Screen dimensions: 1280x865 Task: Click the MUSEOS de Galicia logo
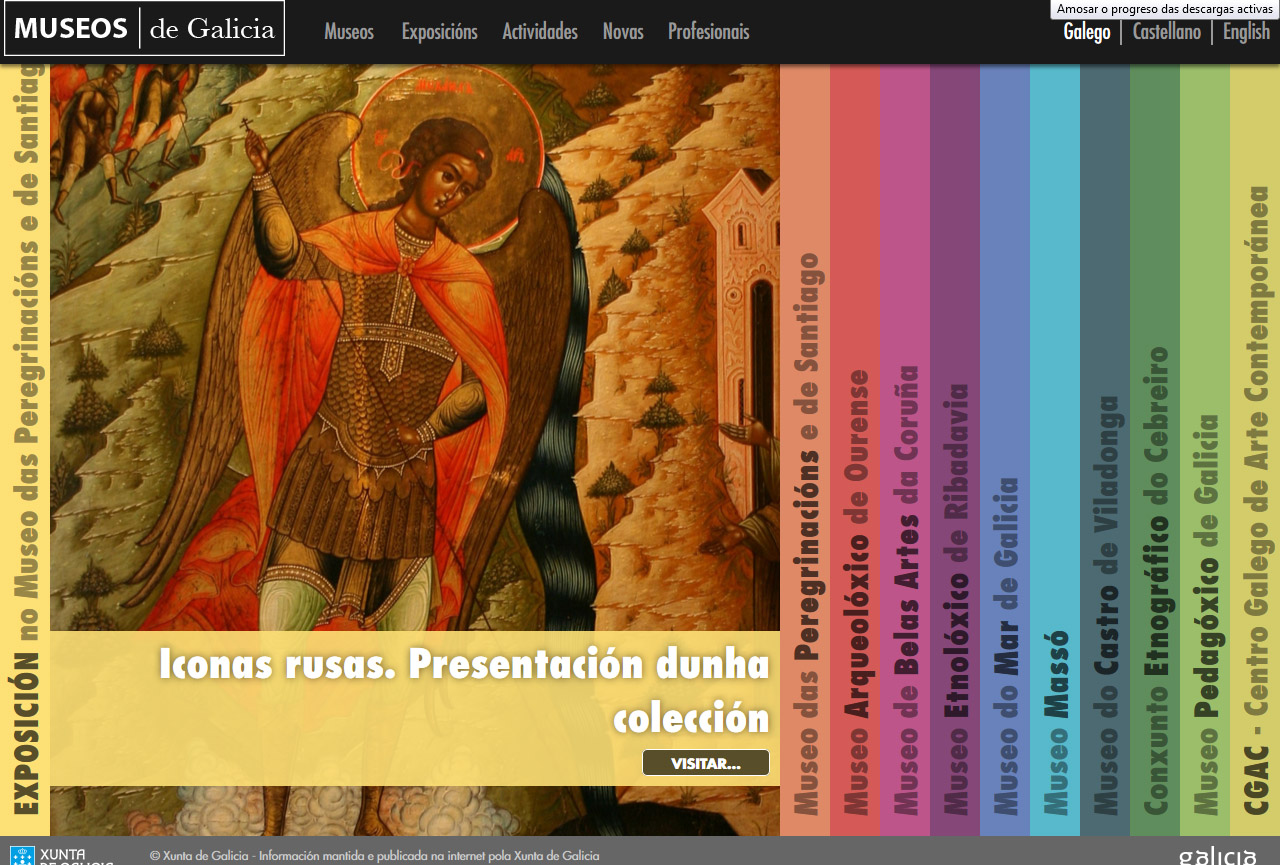click(145, 28)
